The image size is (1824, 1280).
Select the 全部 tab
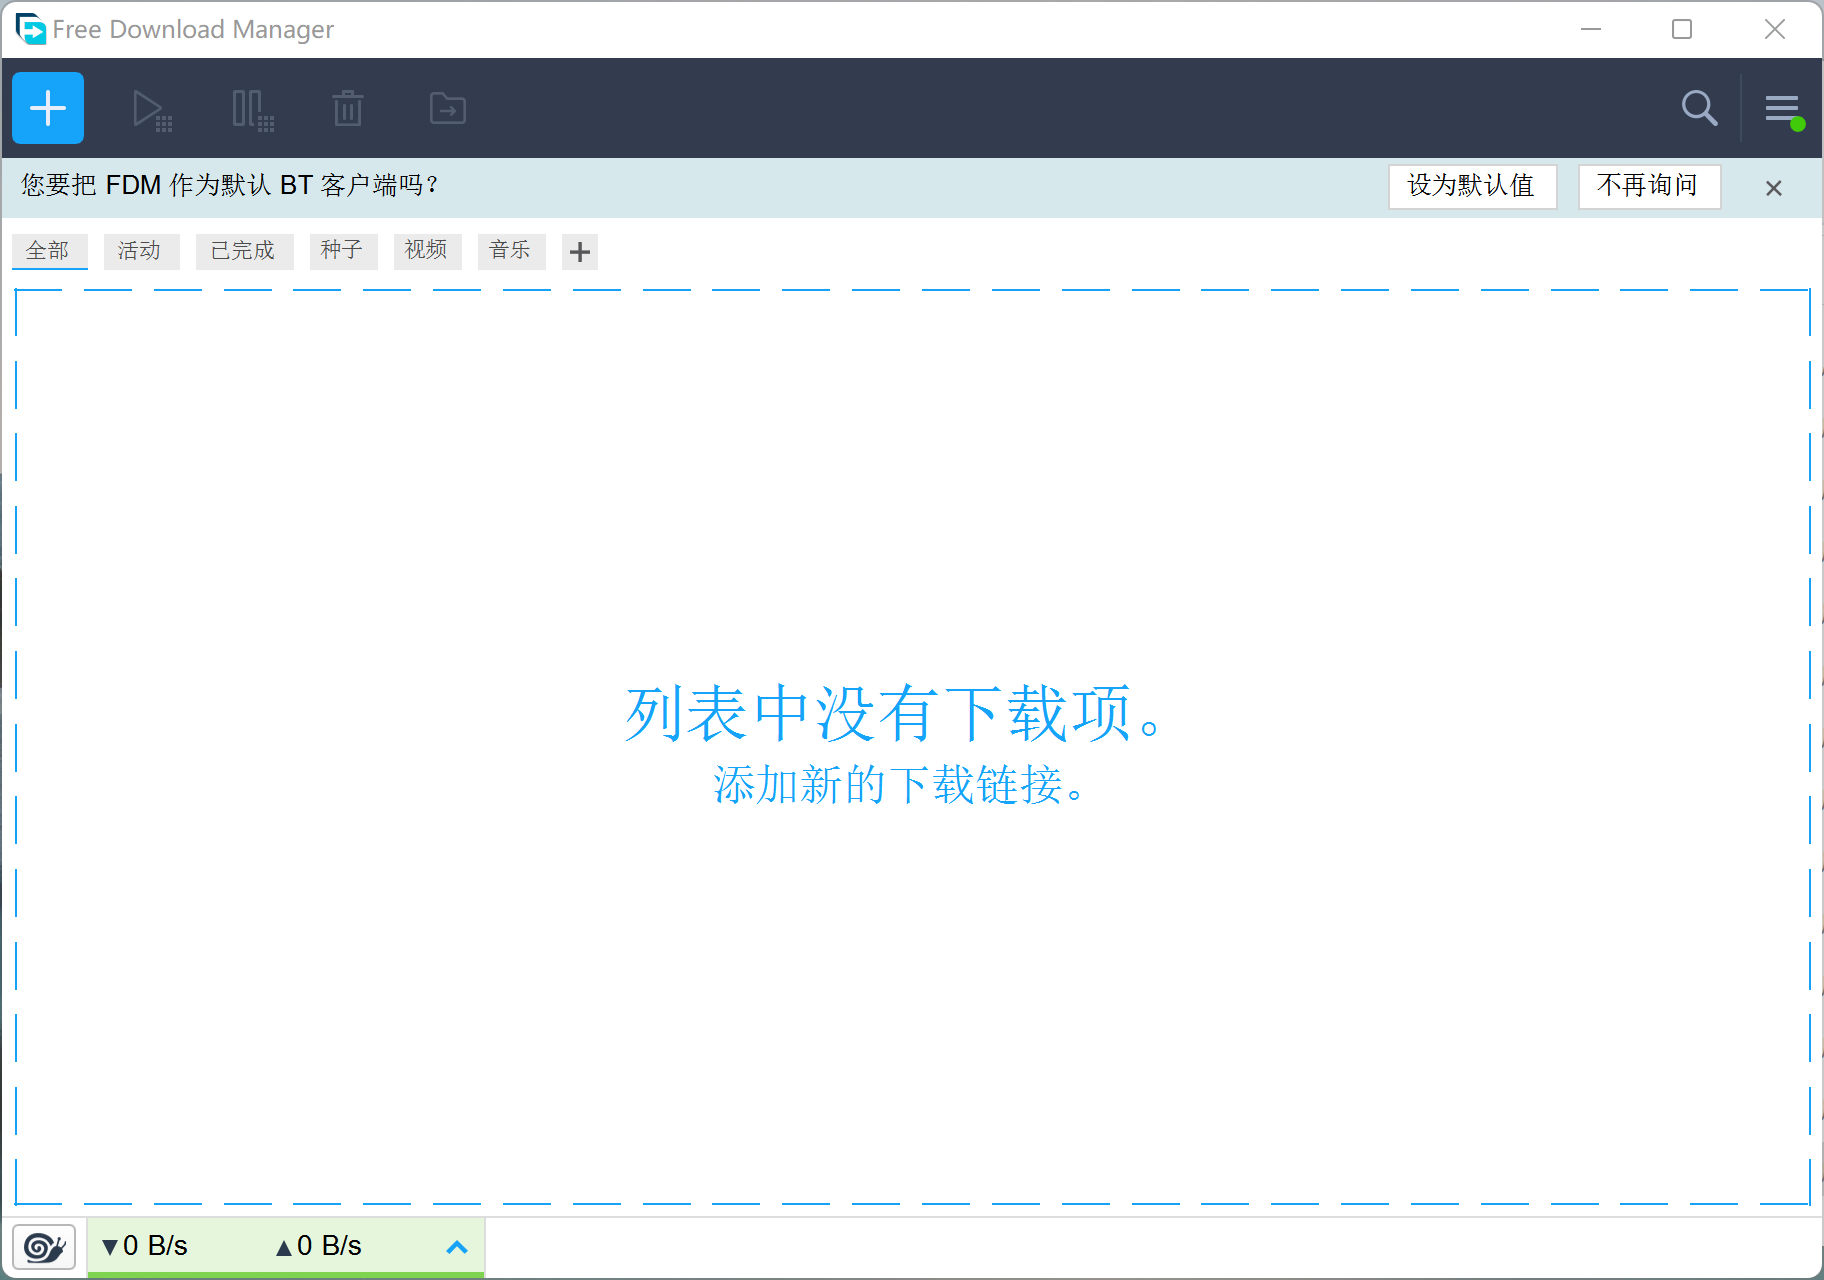[49, 251]
